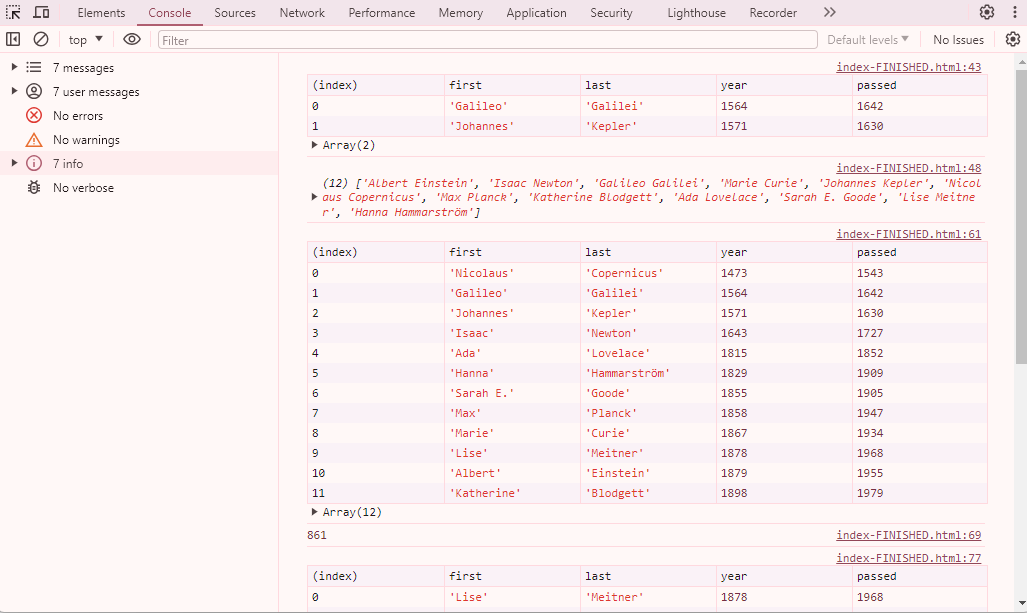Viewport: 1027px width, 613px height.
Task: Switch to the Network tab
Action: pyautogui.click(x=301, y=12)
